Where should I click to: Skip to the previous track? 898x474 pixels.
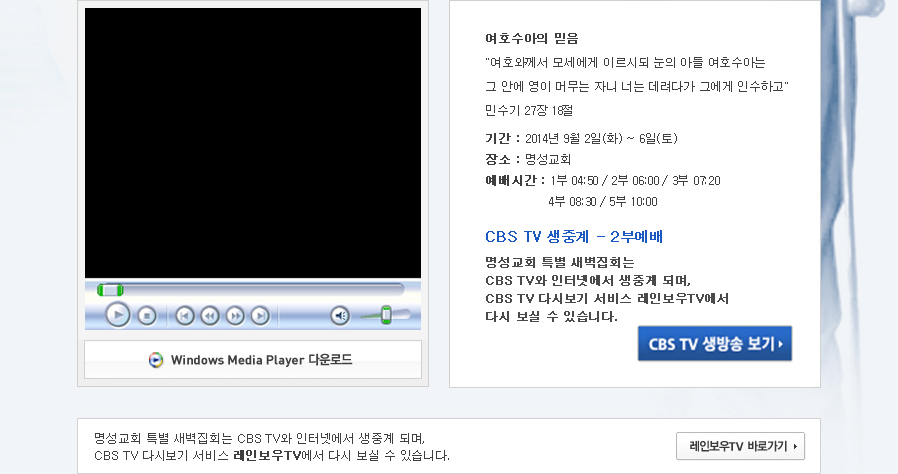pyautogui.click(x=184, y=316)
